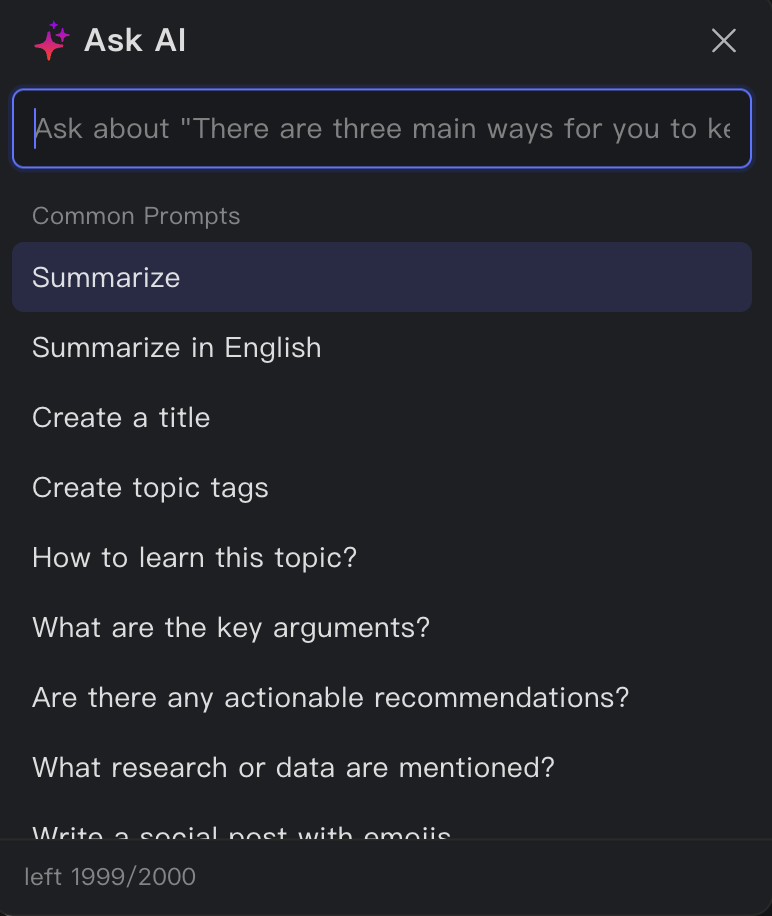
Task: Pick the Create a title prompt
Action: [x=121, y=417]
